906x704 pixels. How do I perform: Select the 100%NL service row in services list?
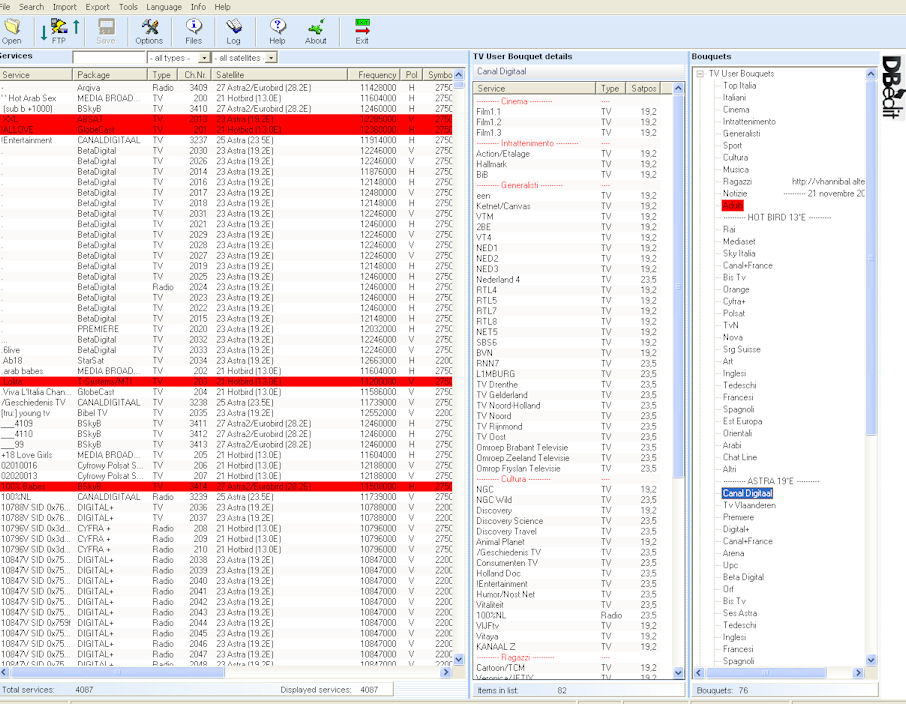coord(226,497)
